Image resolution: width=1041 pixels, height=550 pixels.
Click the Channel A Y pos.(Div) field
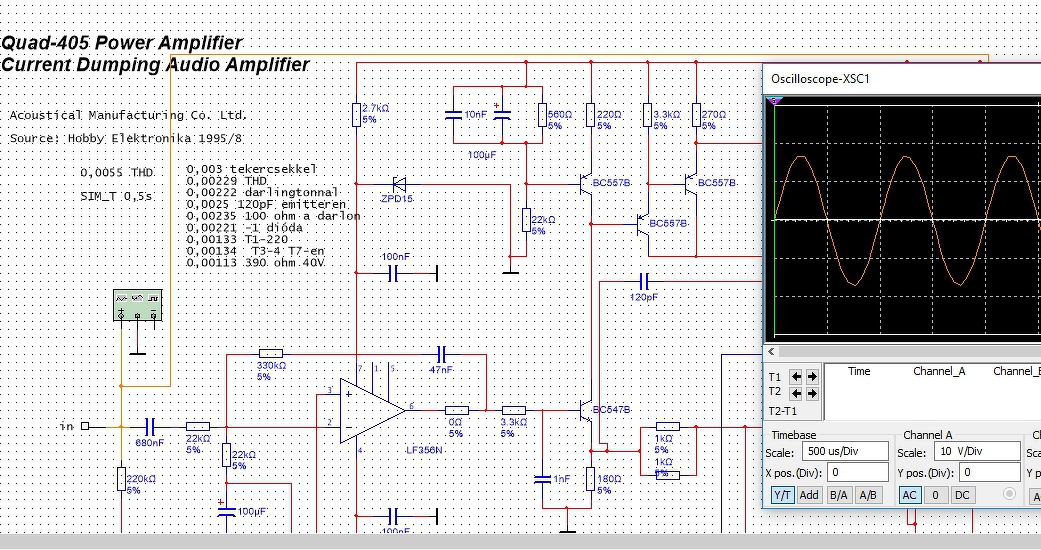click(x=991, y=472)
